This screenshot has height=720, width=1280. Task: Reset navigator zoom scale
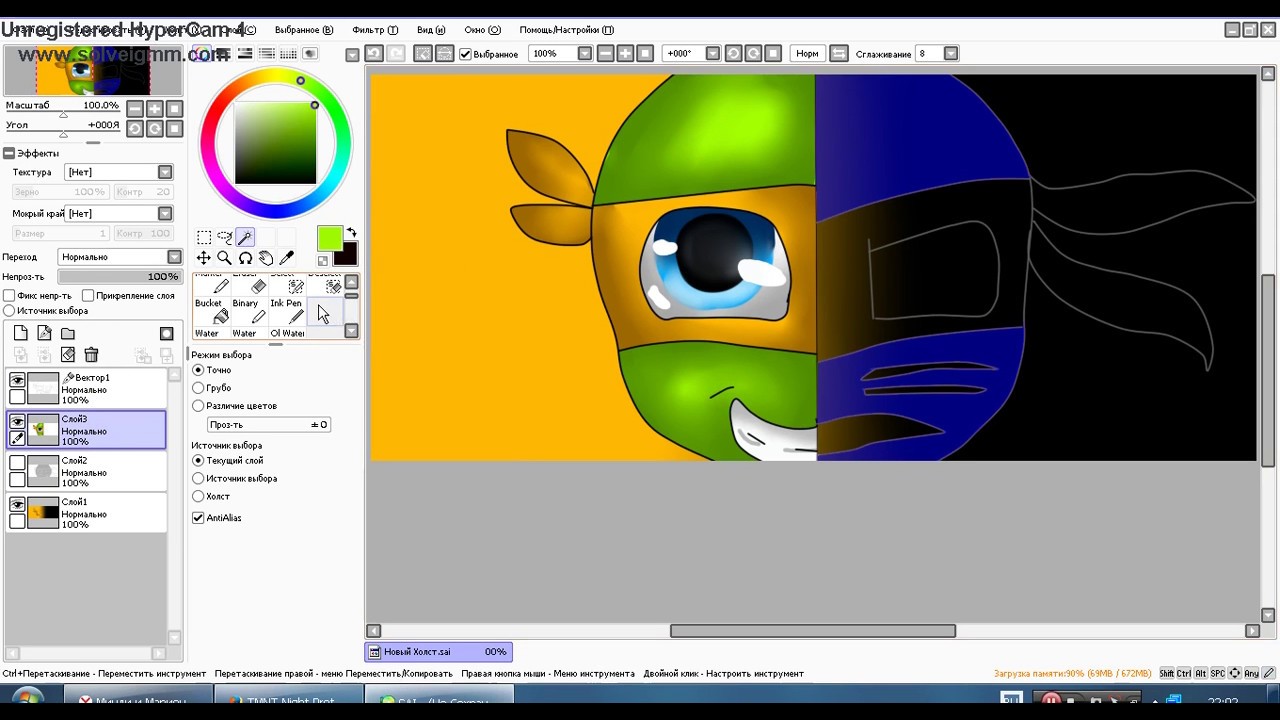(175, 108)
